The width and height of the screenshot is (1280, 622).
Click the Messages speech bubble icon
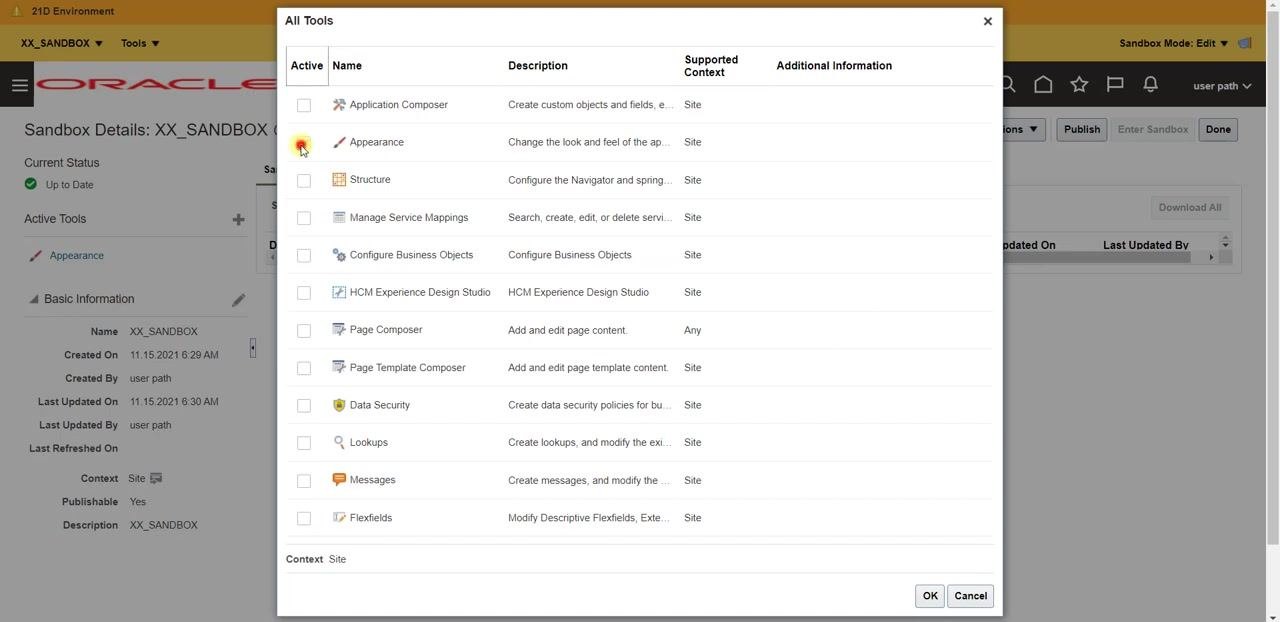point(339,480)
